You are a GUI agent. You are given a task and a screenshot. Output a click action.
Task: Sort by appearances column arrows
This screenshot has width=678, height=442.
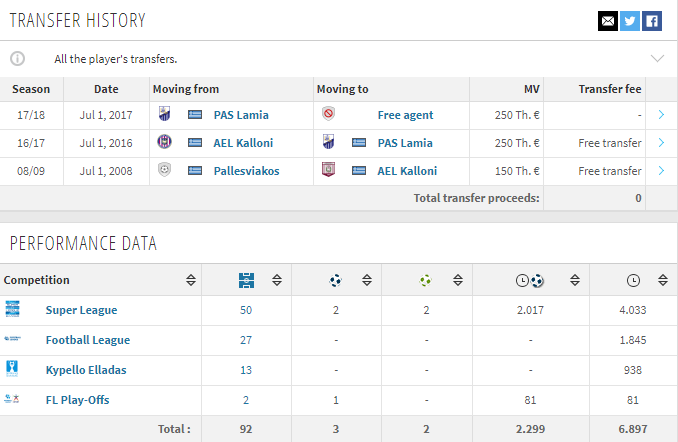click(277, 280)
